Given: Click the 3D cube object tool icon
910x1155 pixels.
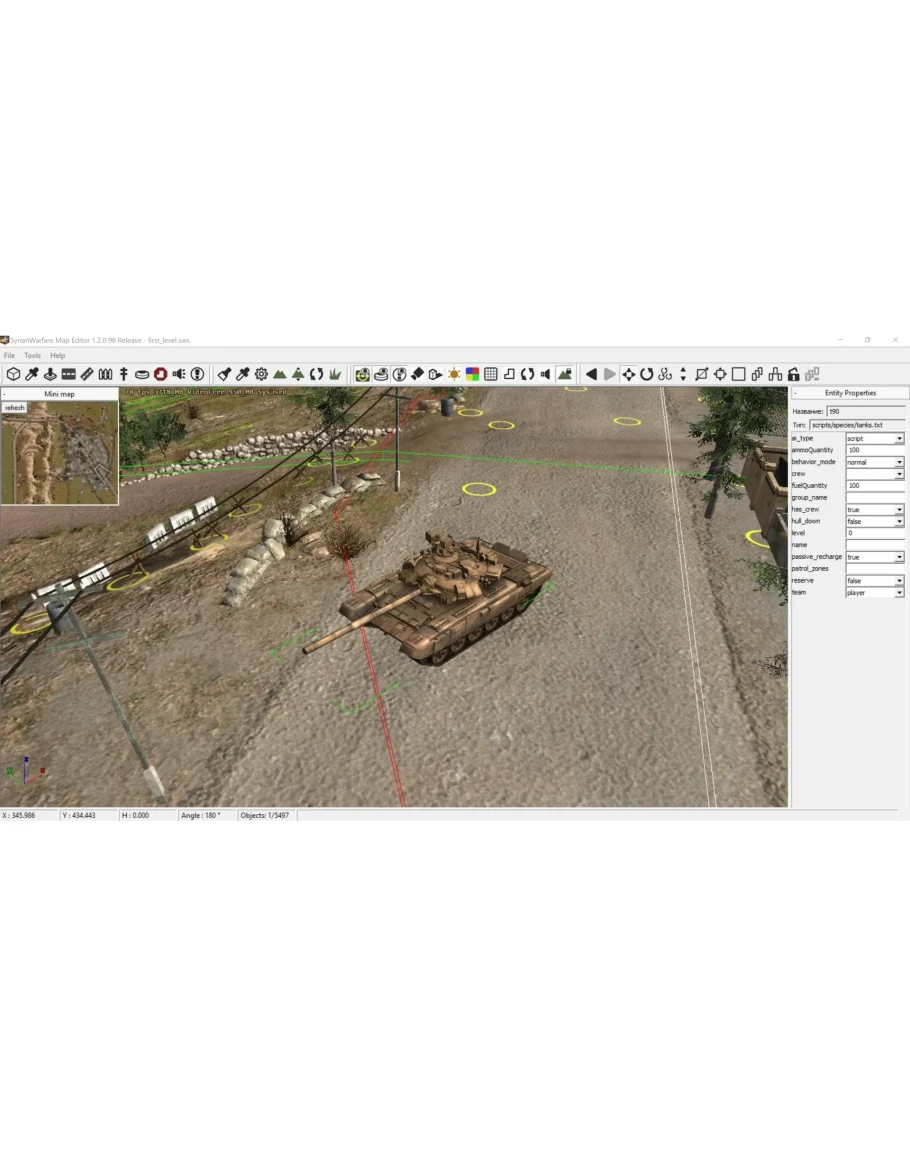Looking at the screenshot, I should pos(13,374).
